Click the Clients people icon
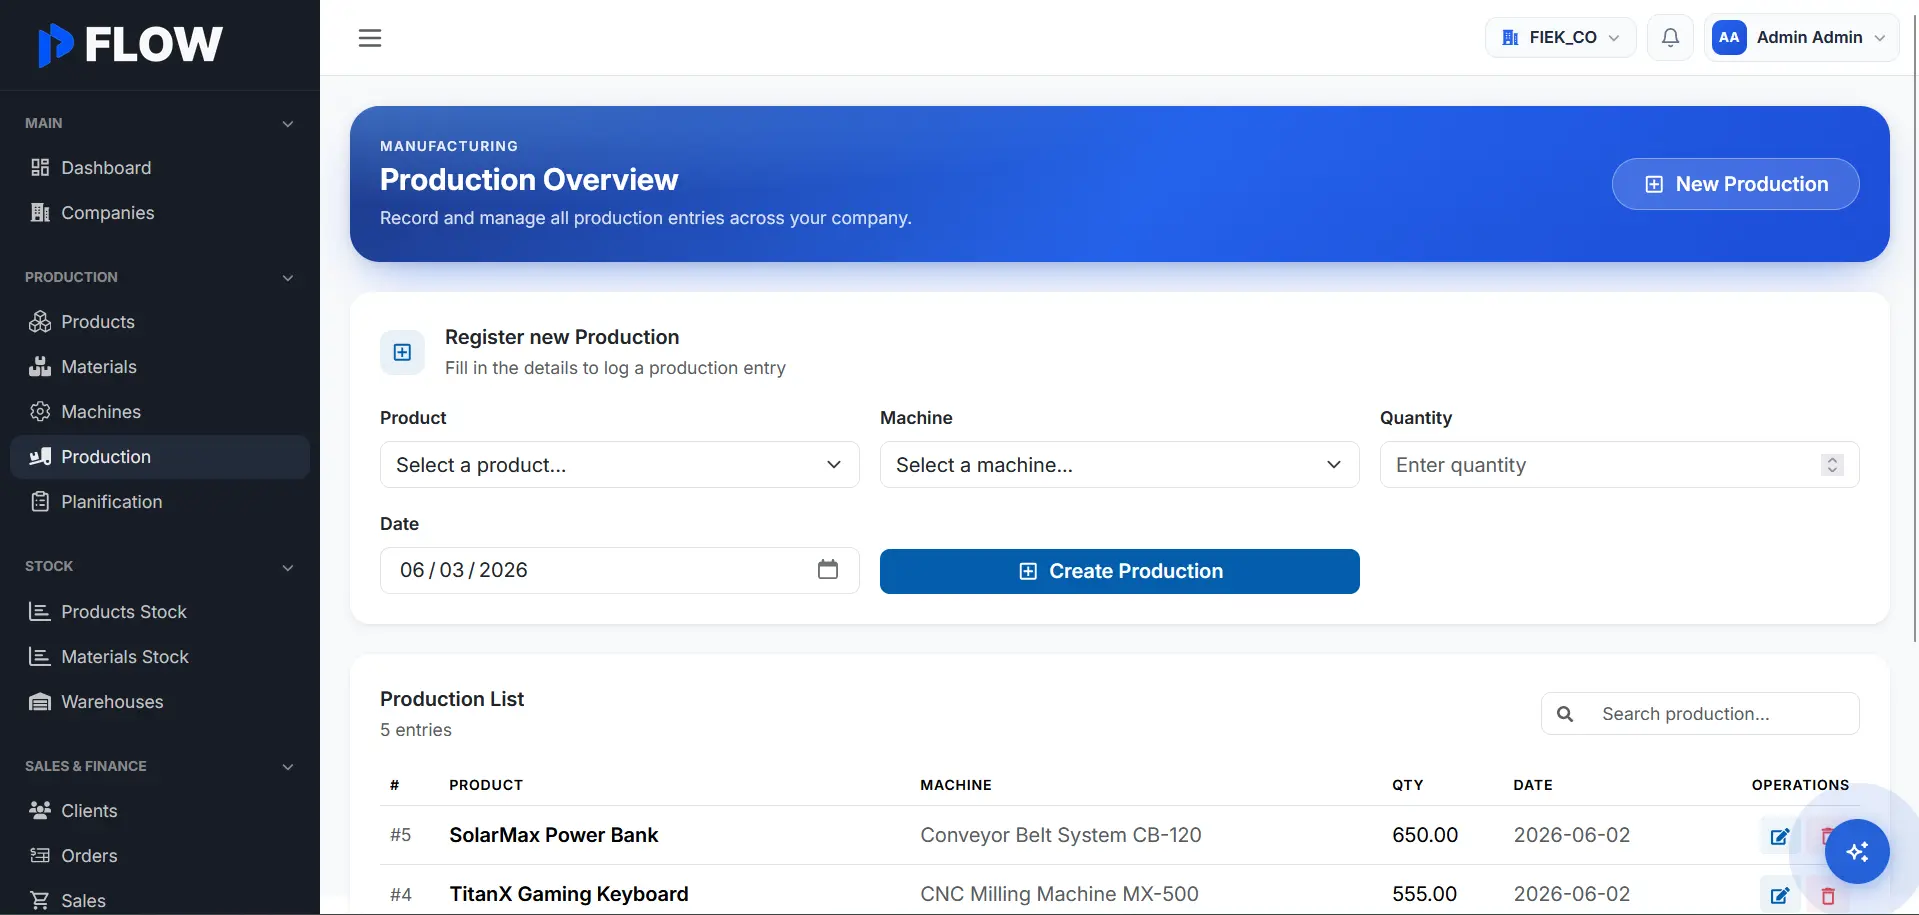The width and height of the screenshot is (1919, 915). click(40, 810)
